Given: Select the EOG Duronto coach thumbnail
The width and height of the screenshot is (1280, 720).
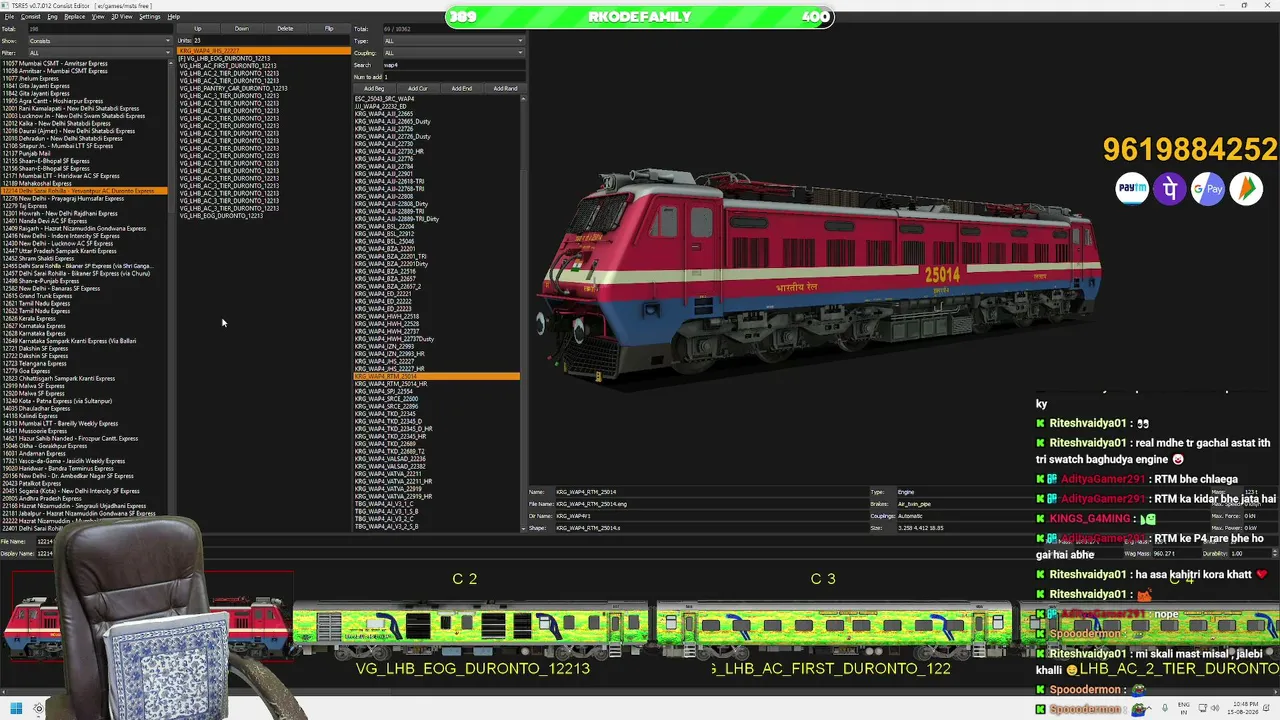Looking at the screenshot, I should (472, 626).
